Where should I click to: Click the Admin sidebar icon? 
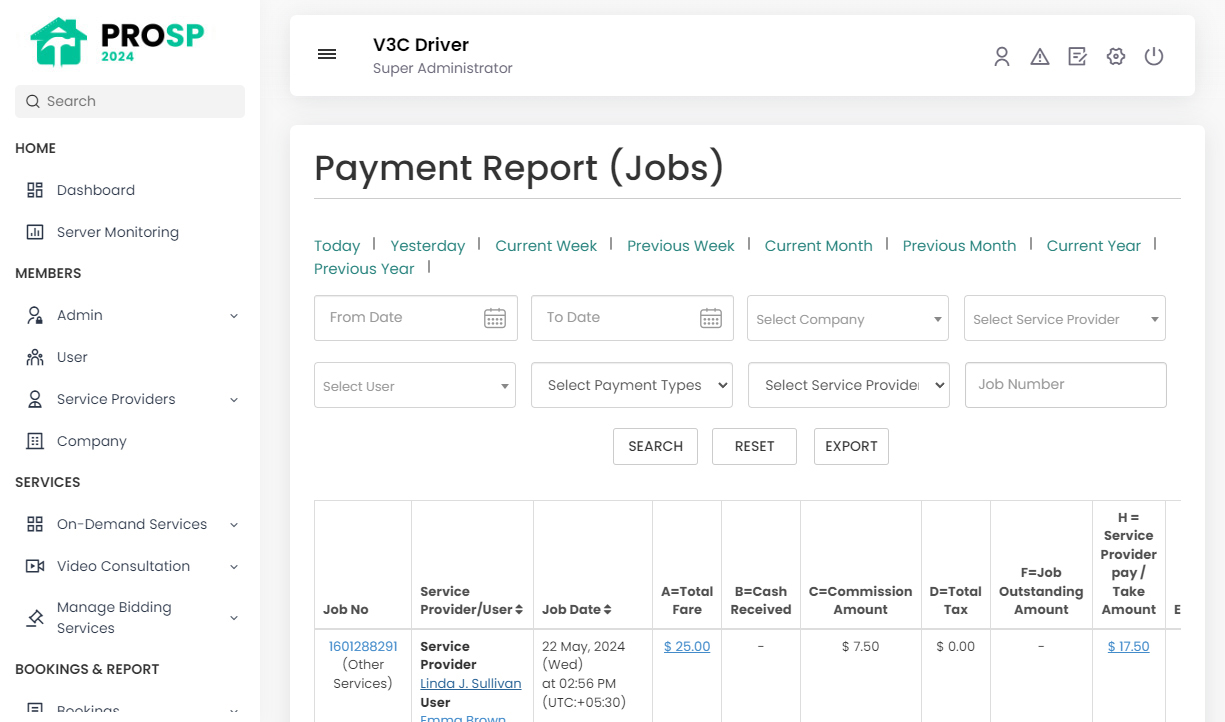pos(35,315)
